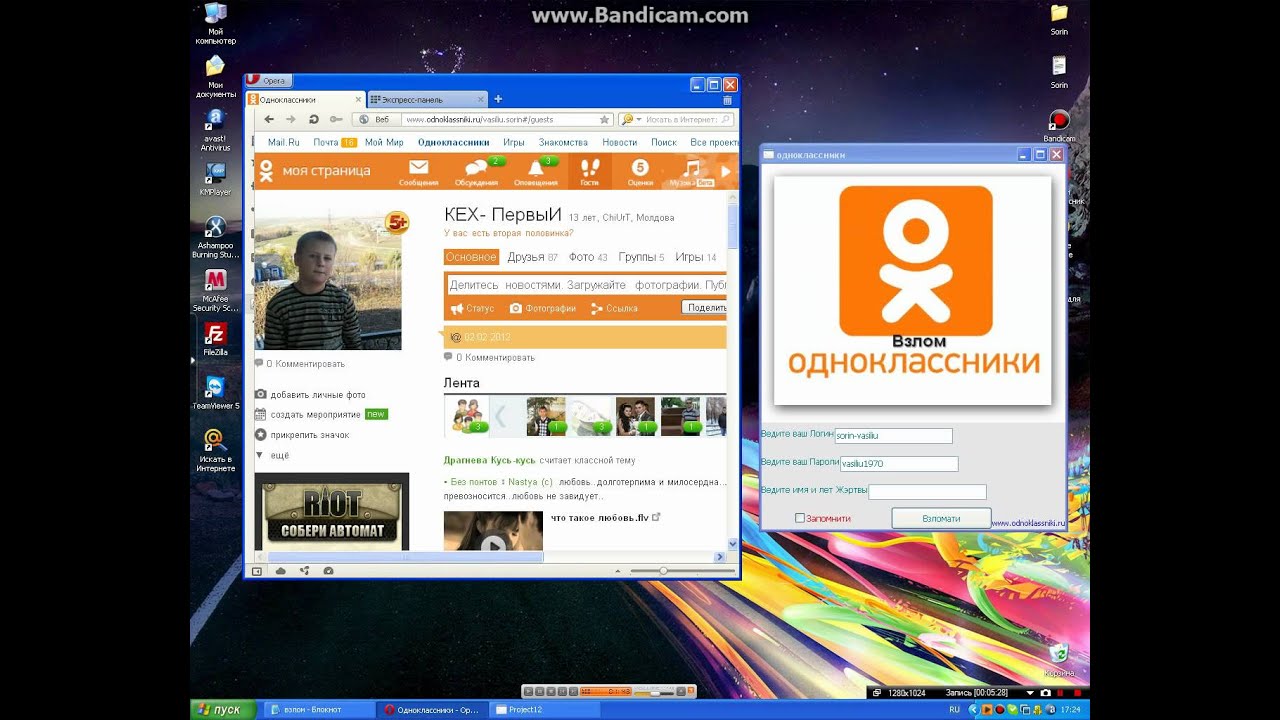Image resolution: width=1280 pixels, height=720 pixels.
Task: Adjust the Opera zoom slider
Action: pos(681,571)
